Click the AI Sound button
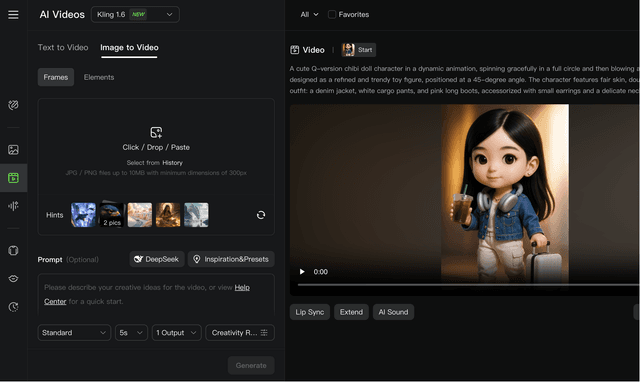The width and height of the screenshot is (640, 383). (393, 312)
